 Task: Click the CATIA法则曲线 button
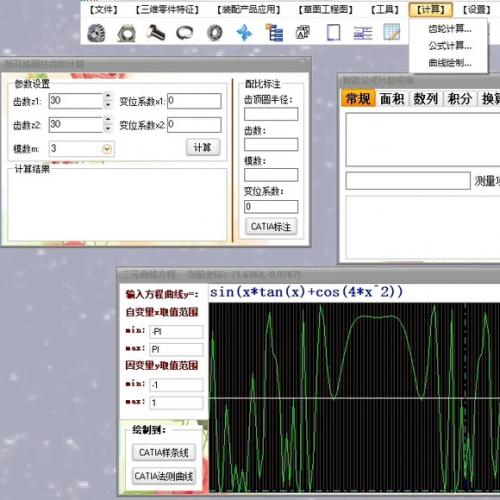164,476
